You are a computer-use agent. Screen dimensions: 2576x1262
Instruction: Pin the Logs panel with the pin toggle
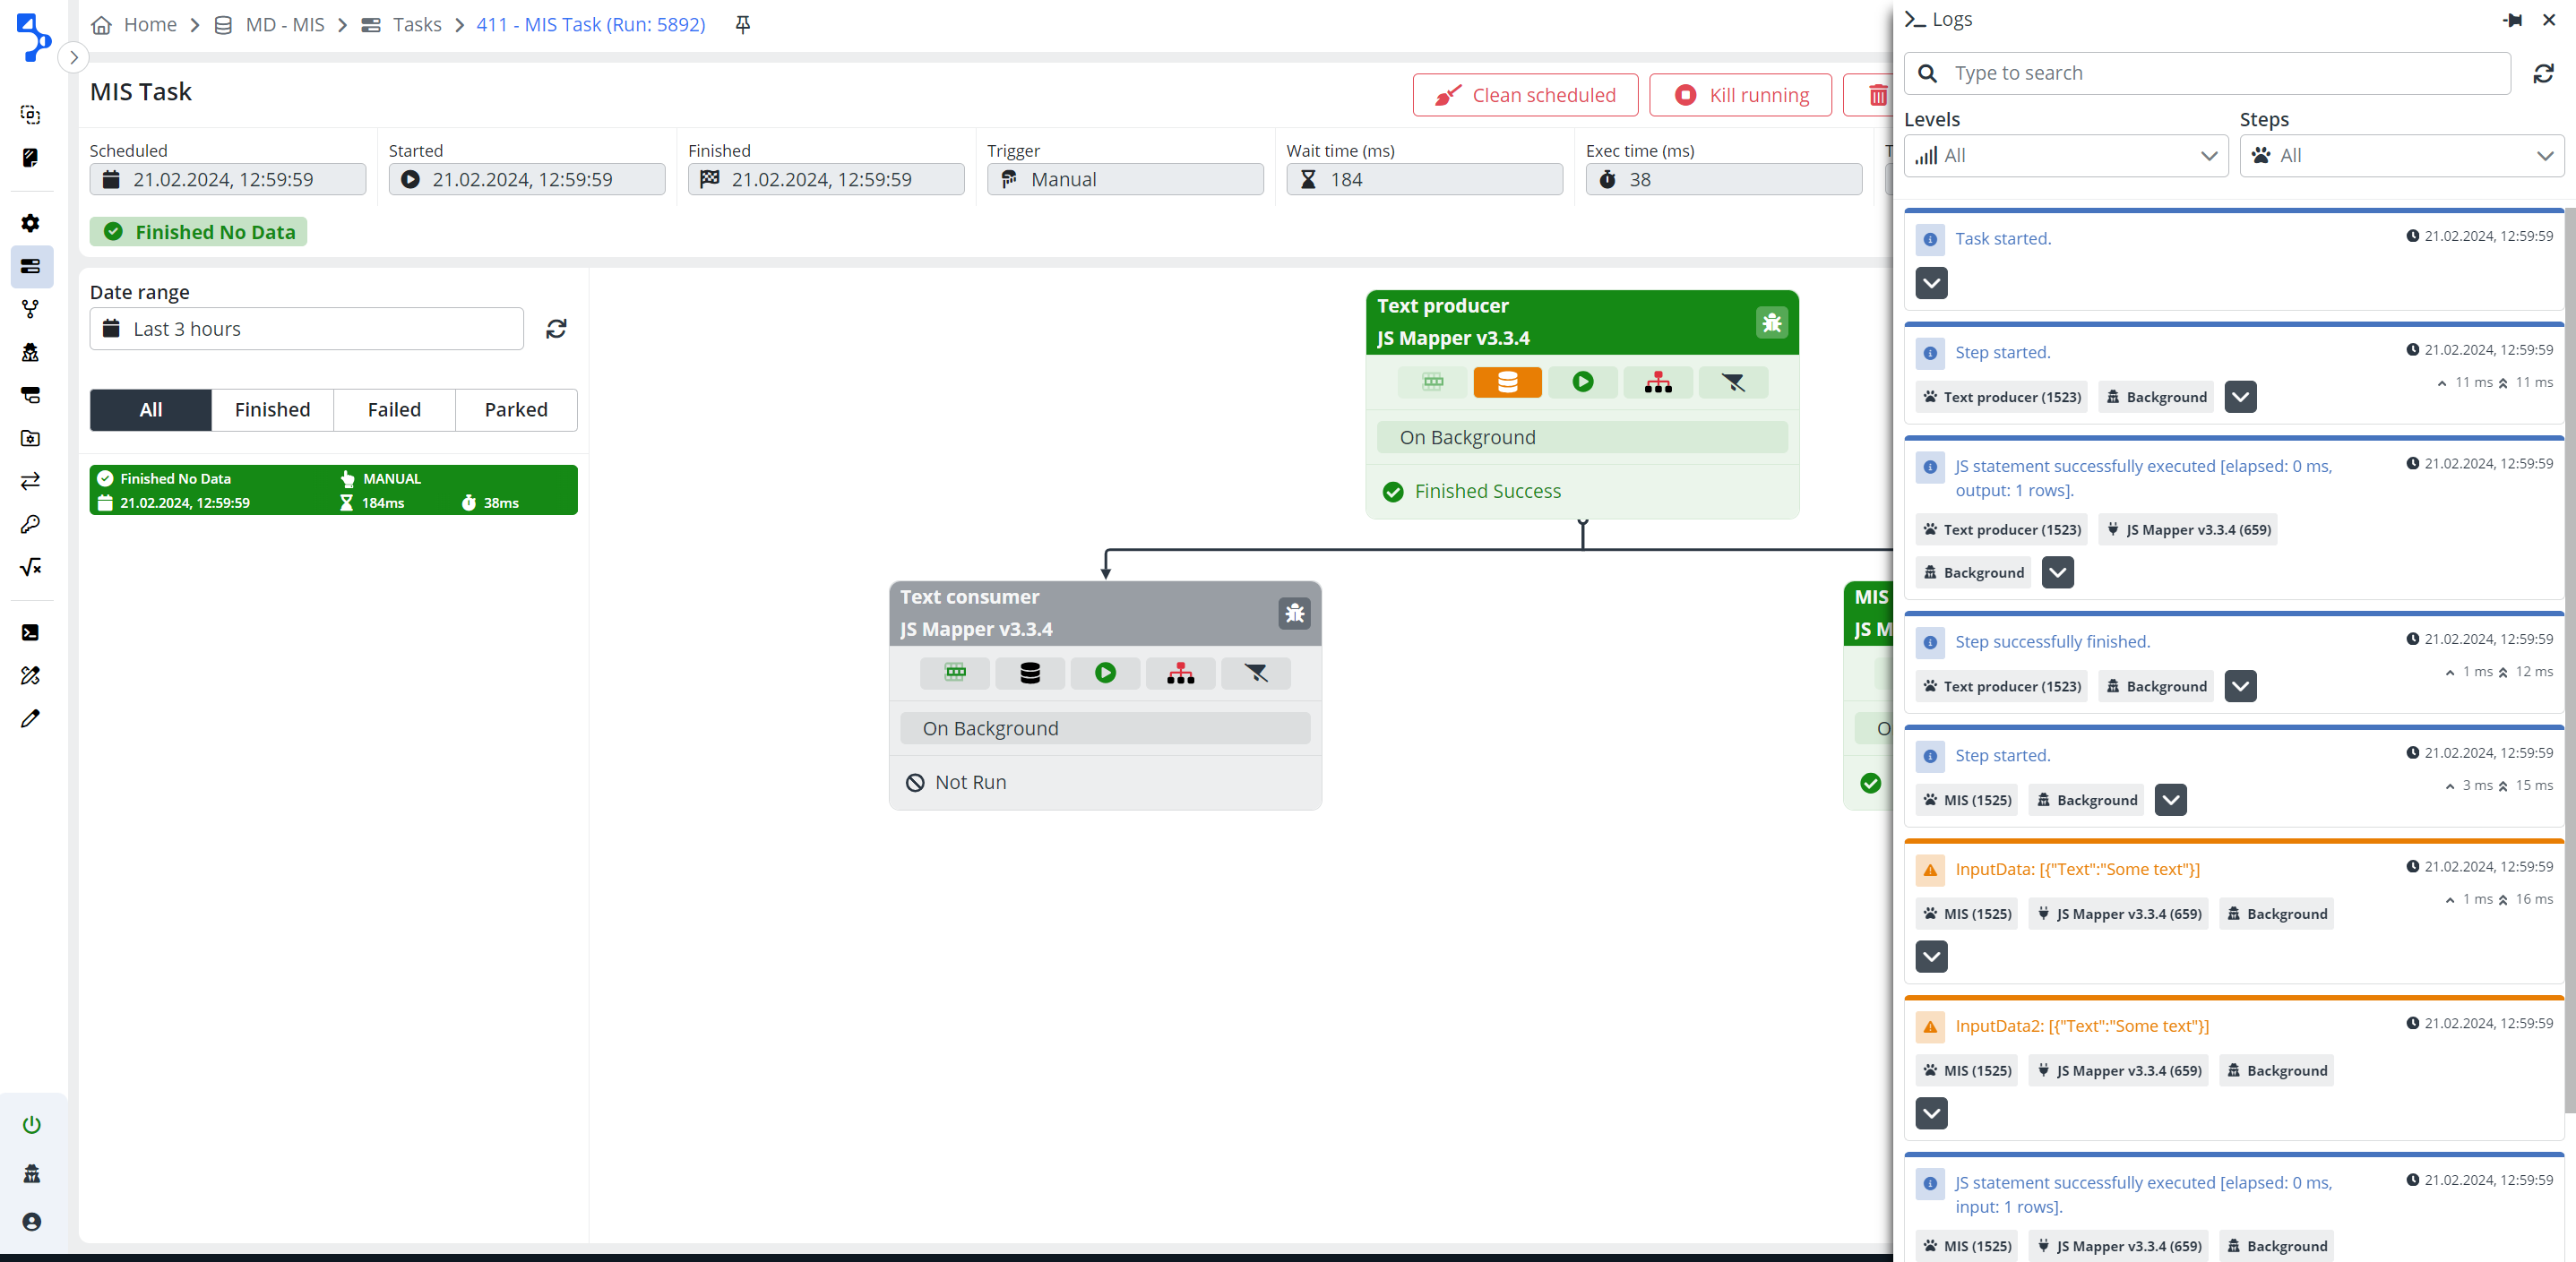2513,19
